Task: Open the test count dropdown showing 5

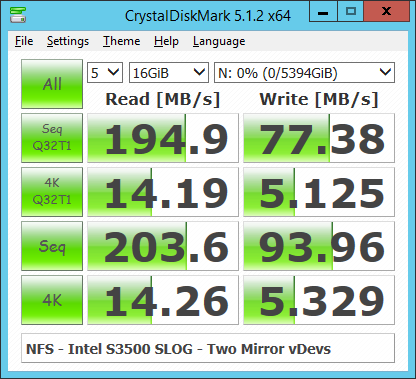Action: tap(105, 72)
